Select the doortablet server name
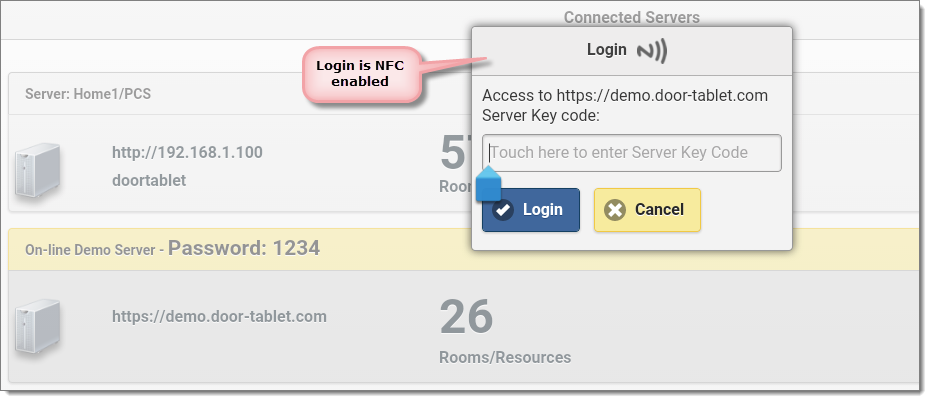 pos(149,181)
